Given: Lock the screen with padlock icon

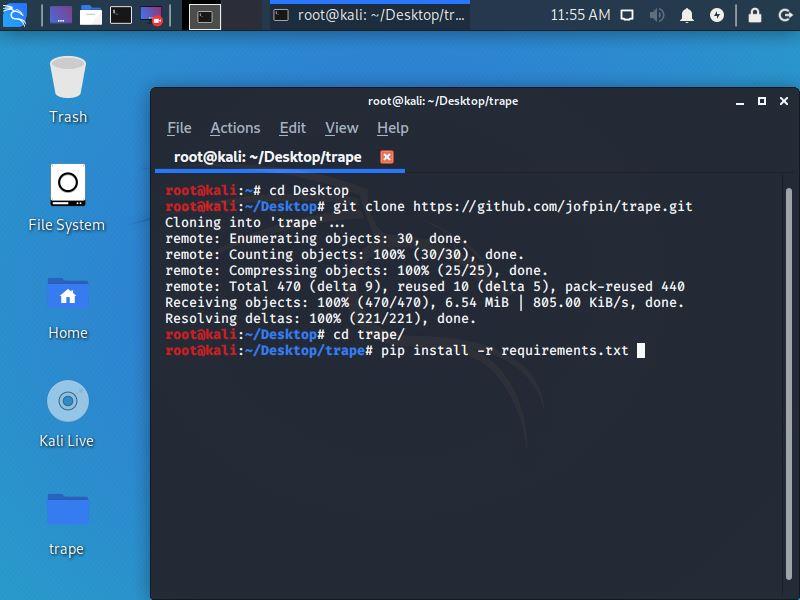Looking at the screenshot, I should 755,15.
